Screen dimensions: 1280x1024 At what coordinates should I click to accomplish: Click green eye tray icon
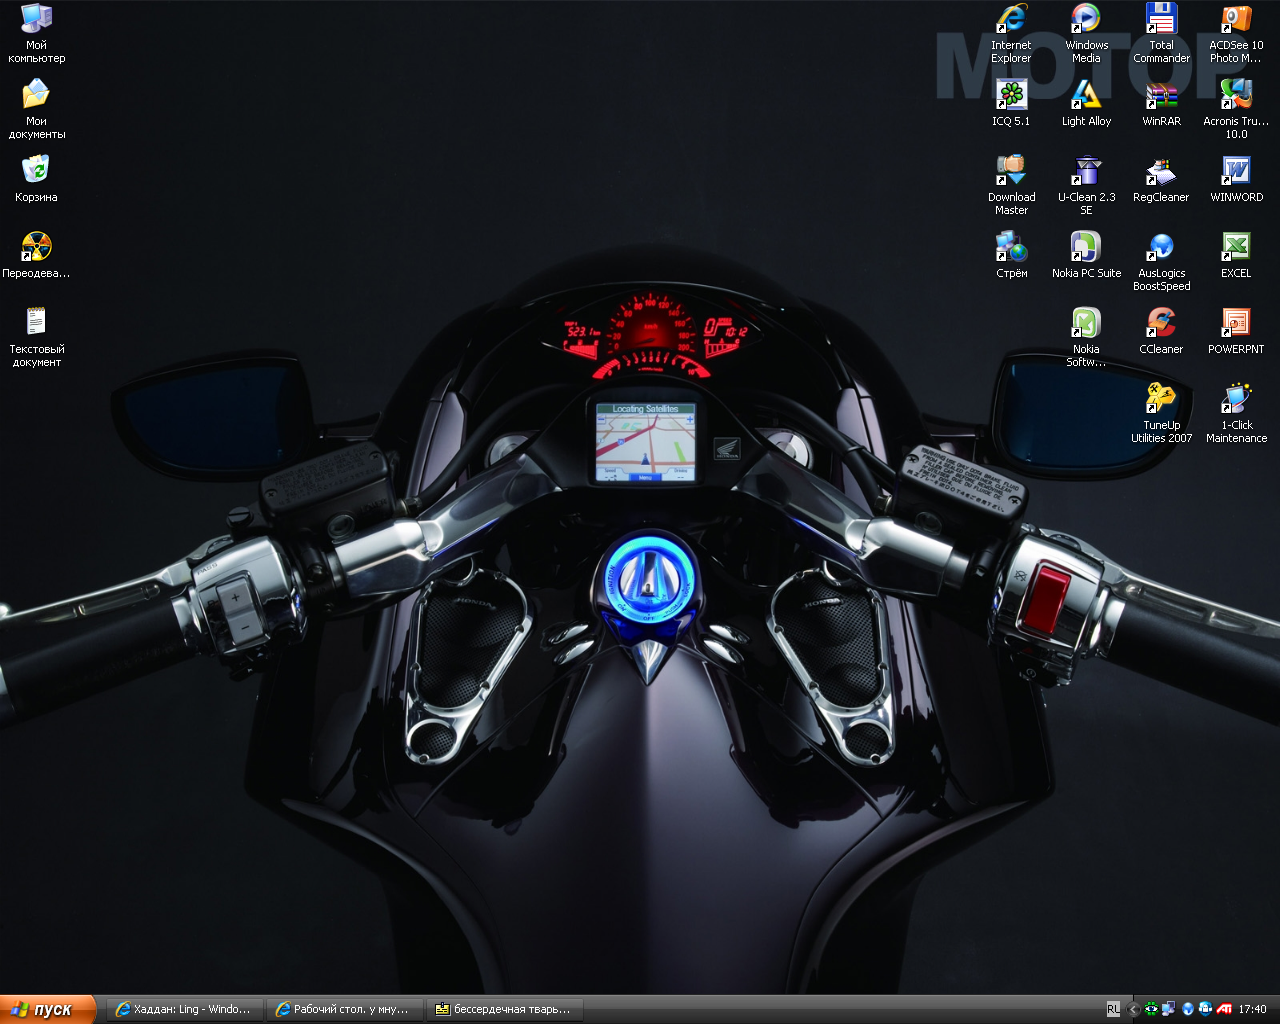pos(1151,1010)
